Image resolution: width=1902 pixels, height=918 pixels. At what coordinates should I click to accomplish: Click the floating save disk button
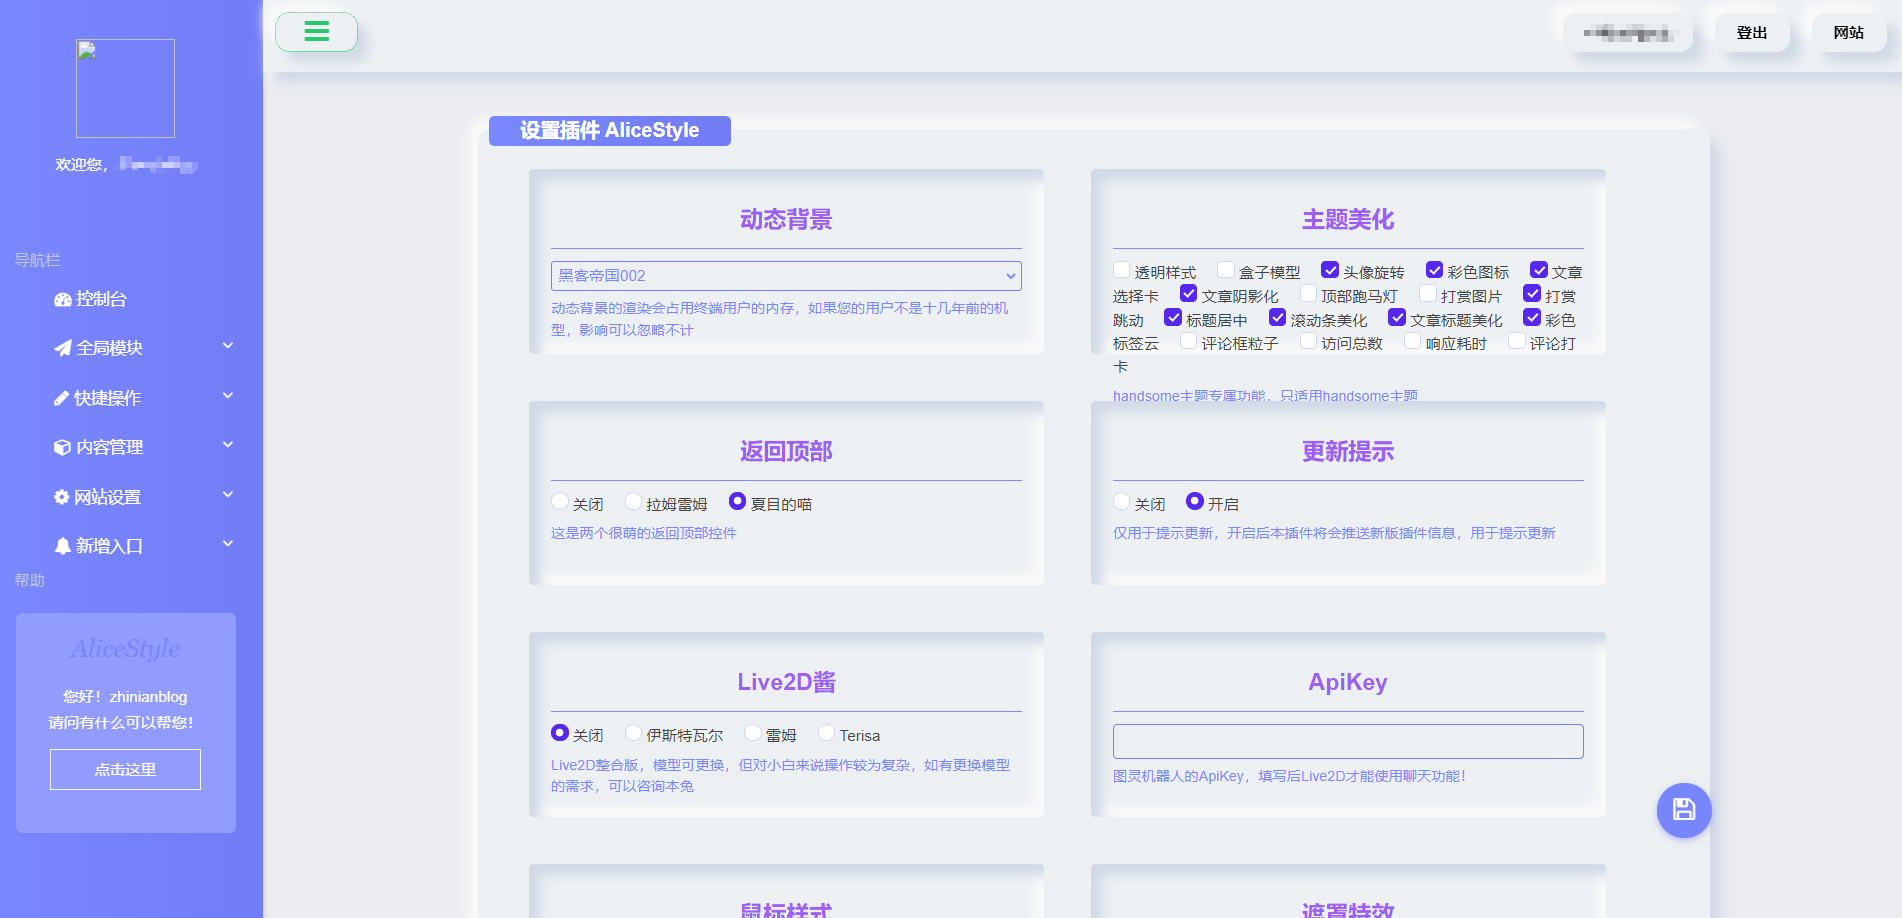click(1684, 810)
